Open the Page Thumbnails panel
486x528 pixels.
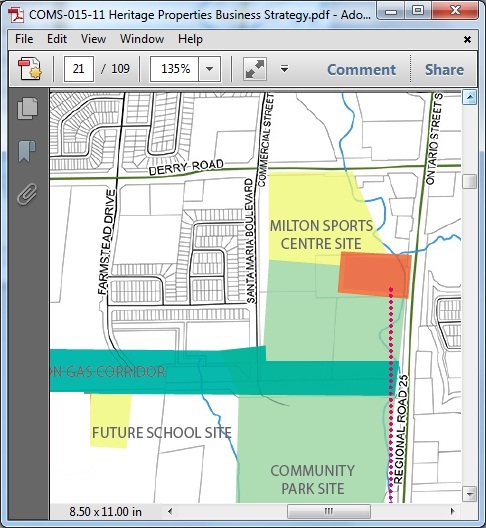(x=28, y=108)
